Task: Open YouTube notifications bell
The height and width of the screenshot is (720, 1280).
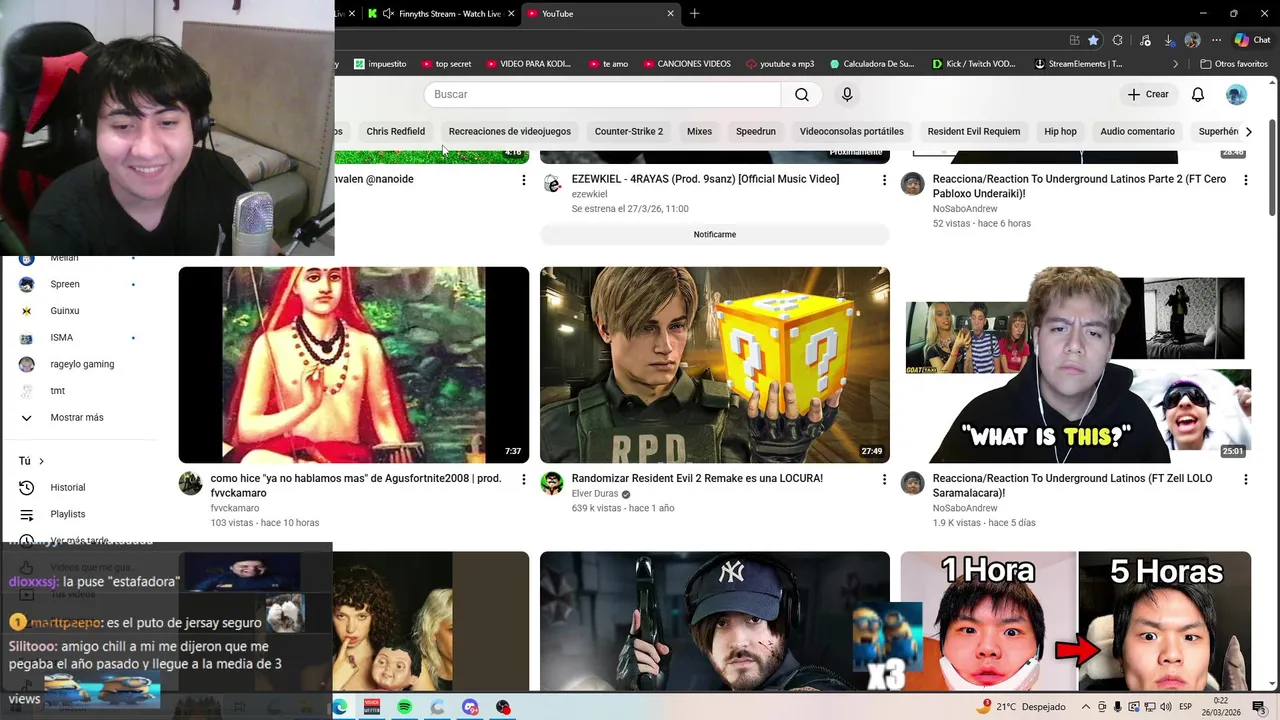Action: pos(1198,94)
